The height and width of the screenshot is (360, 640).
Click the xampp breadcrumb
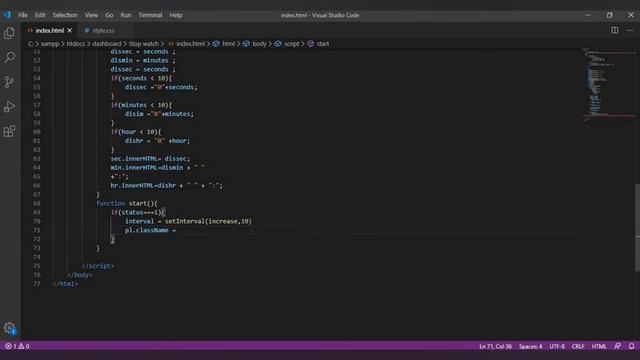pyautogui.click(x=50, y=44)
